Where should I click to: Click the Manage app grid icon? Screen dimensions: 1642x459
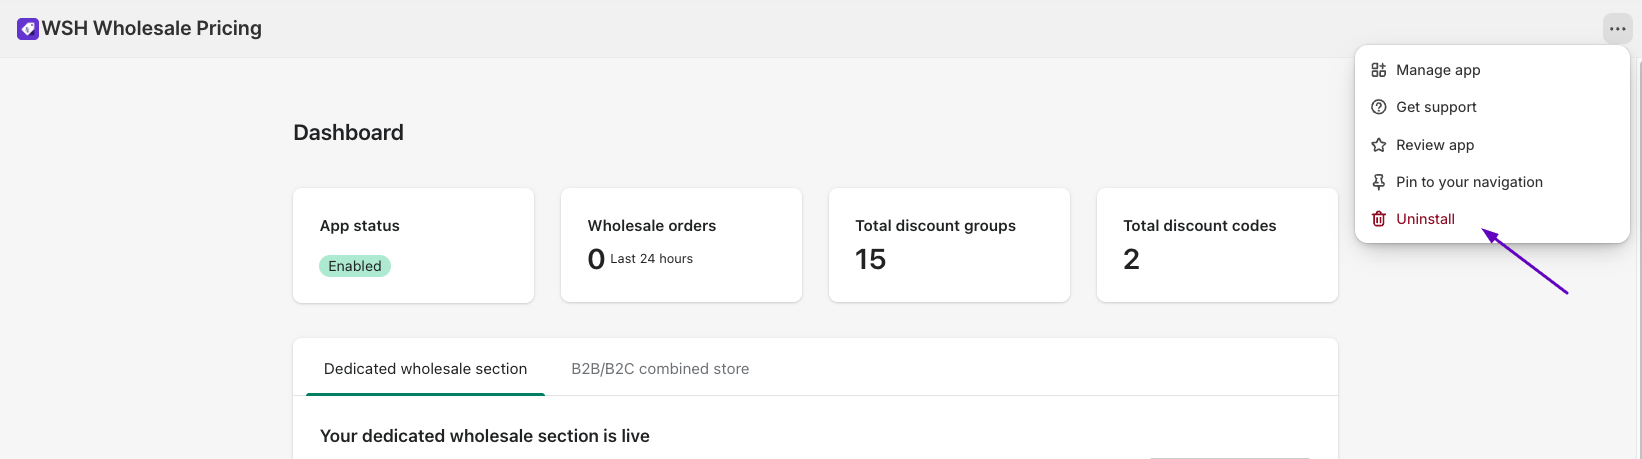pyautogui.click(x=1378, y=70)
